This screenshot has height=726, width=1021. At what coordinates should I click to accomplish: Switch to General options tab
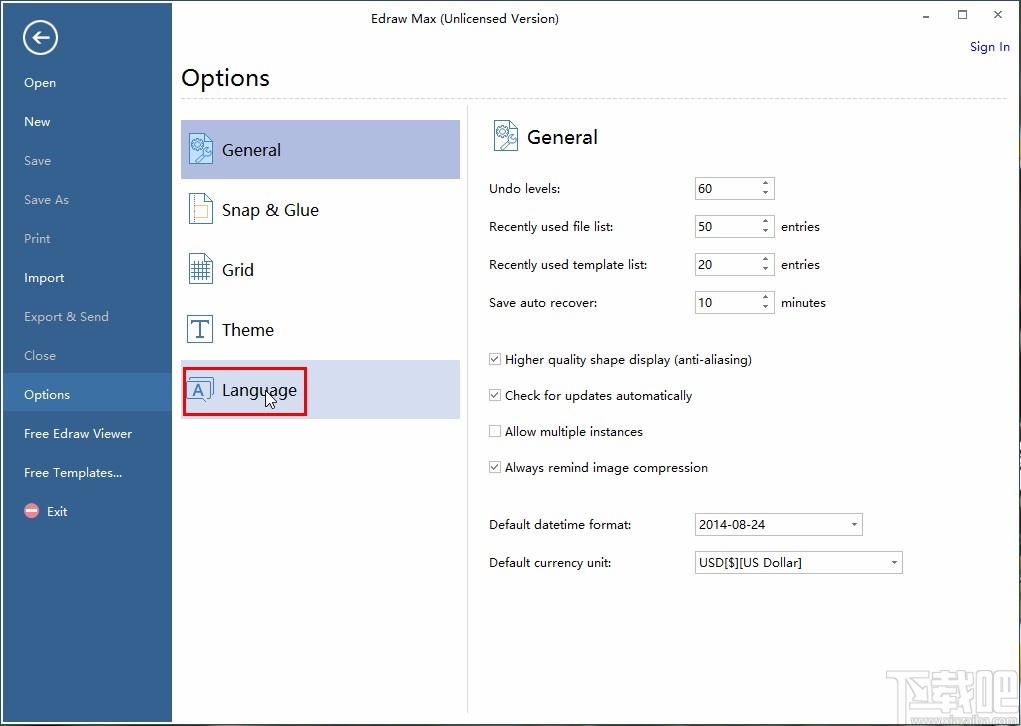click(x=320, y=149)
